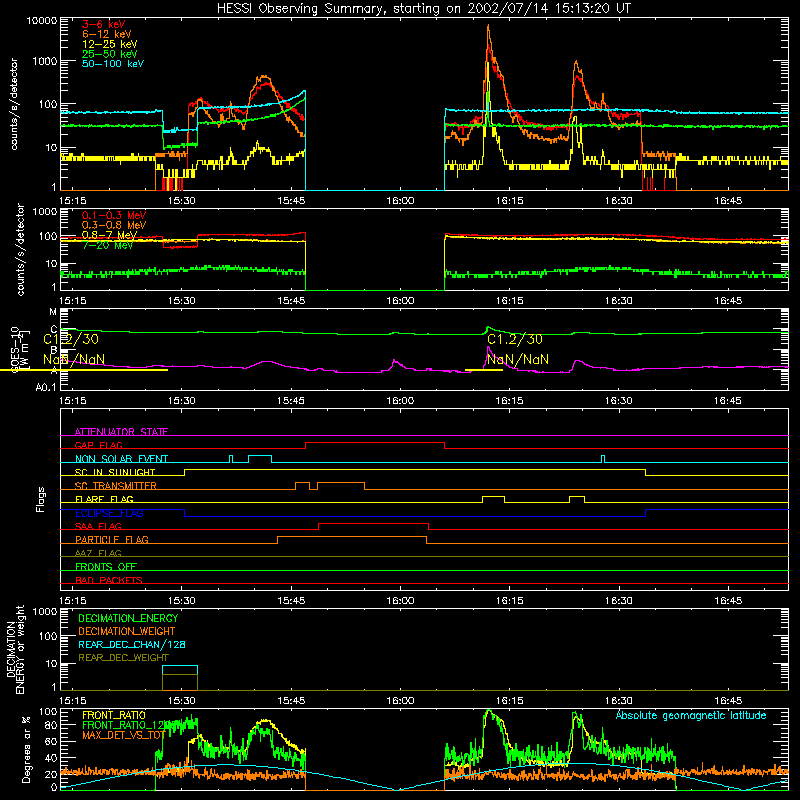Select the green 25-50 keV legend label
800x800 pixels.
pyautogui.click(x=110, y=54)
